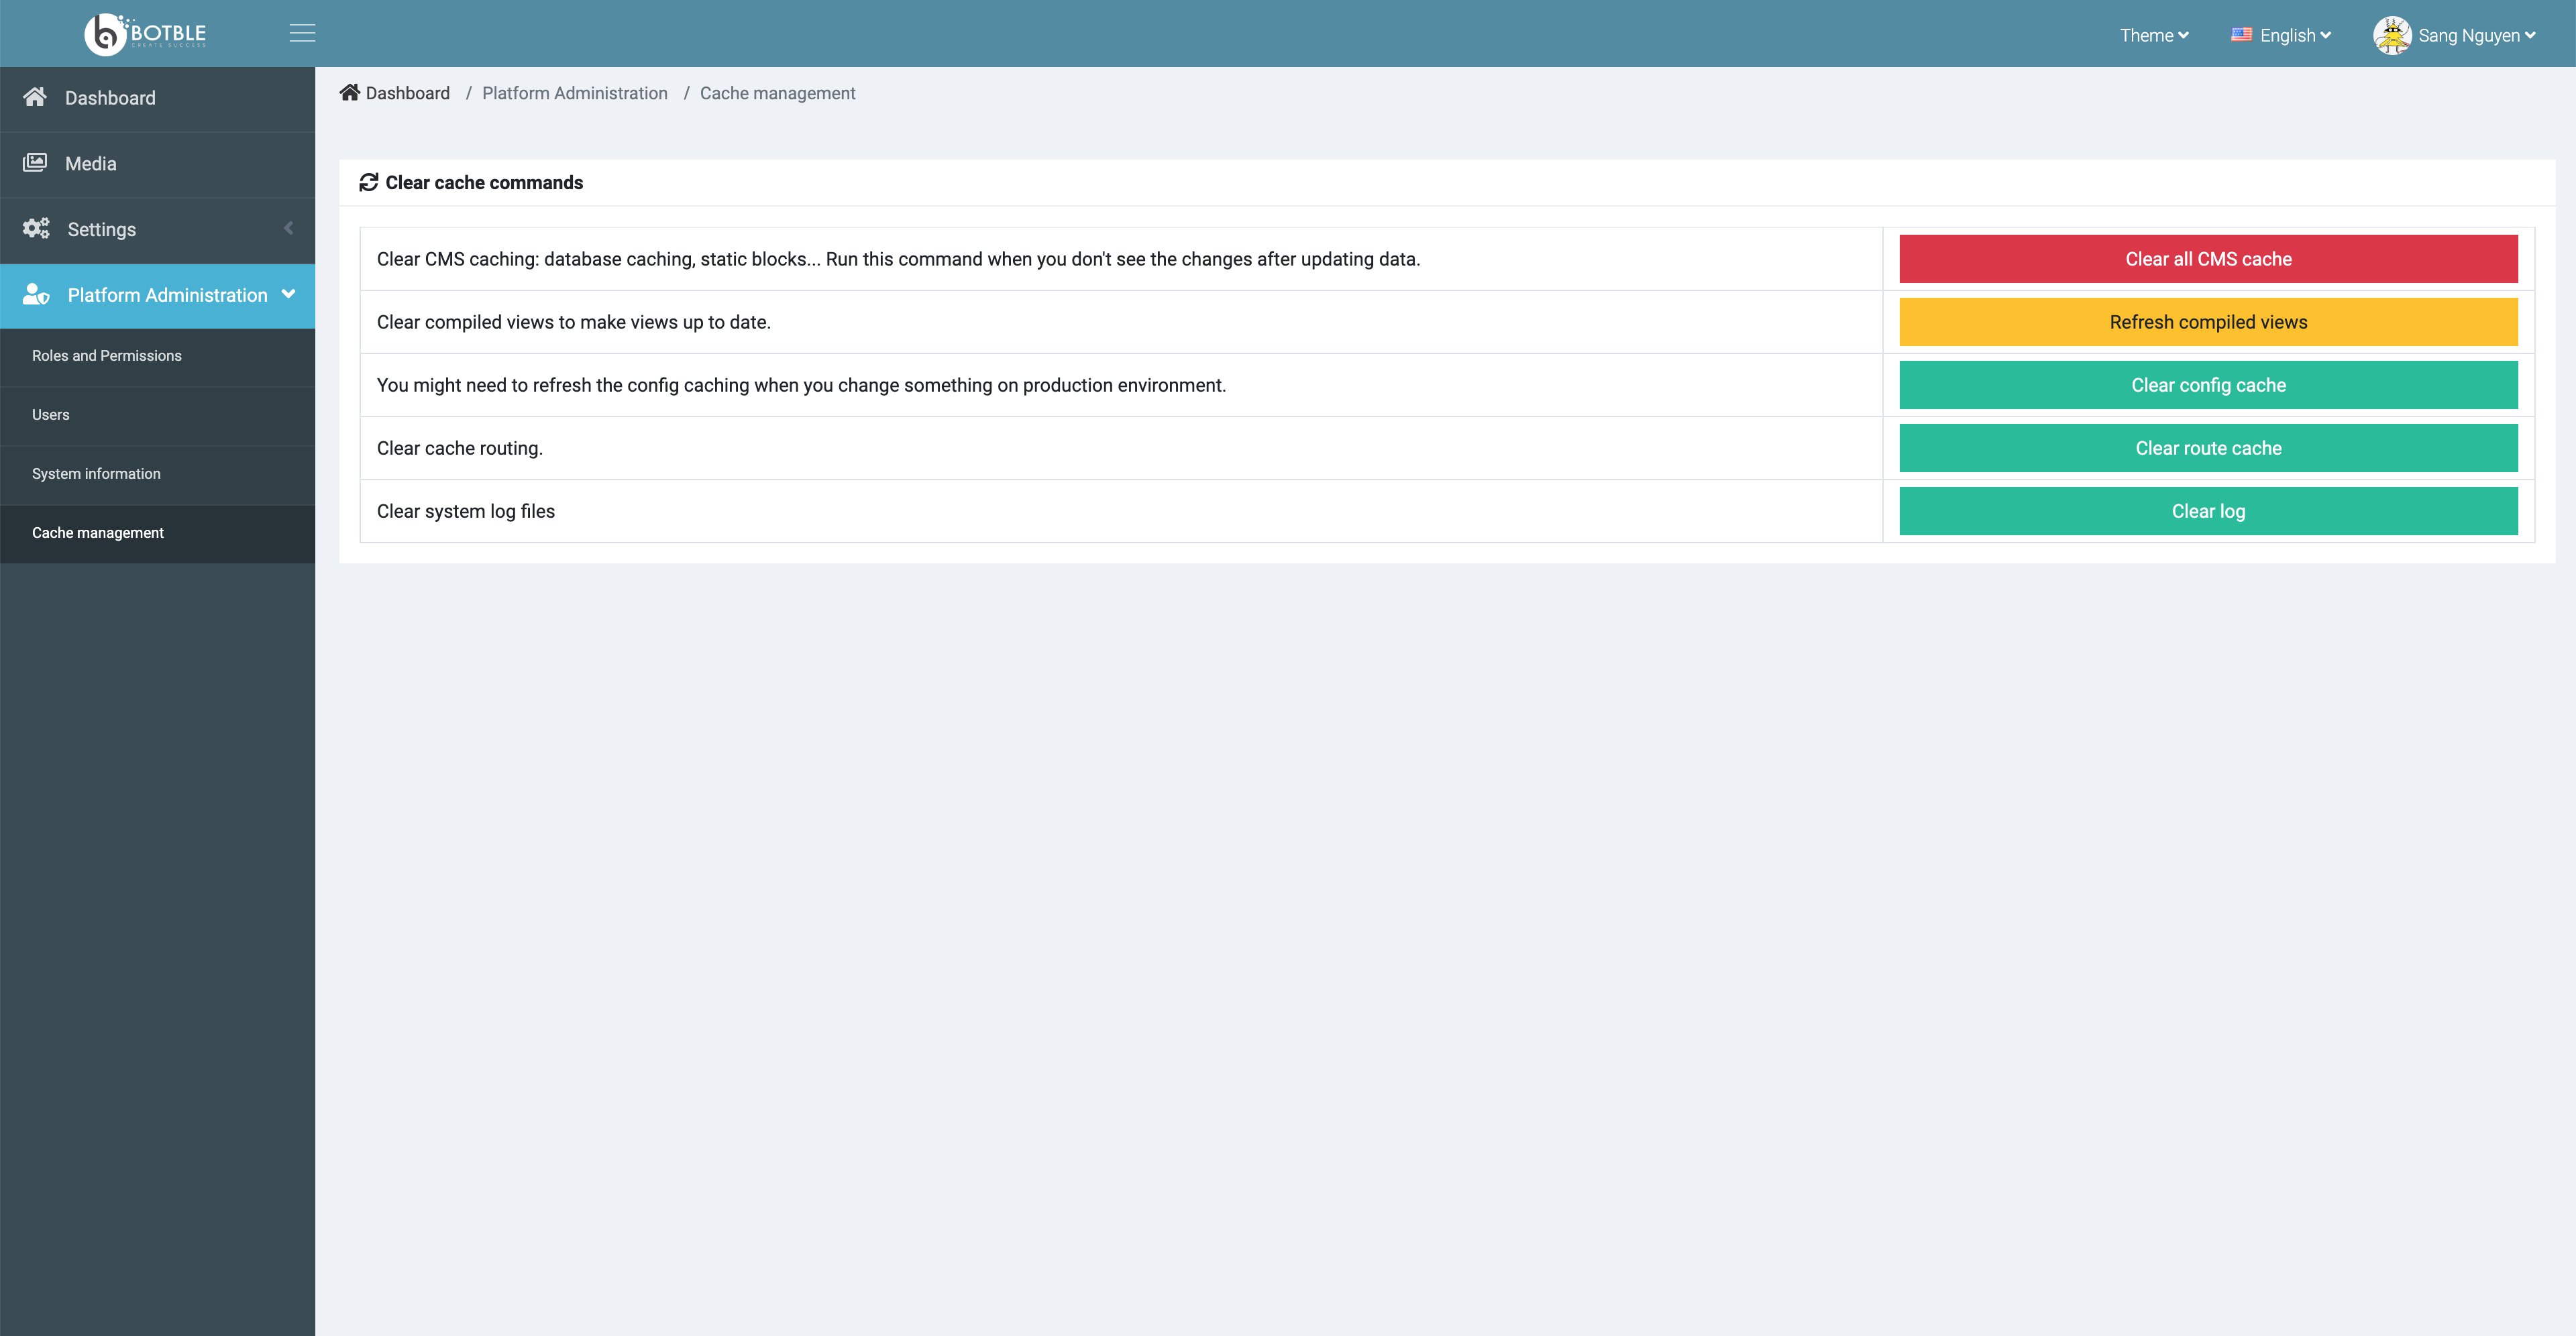Click the Clear config cache button
This screenshot has width=2576, height=1336.
click(x=2208, y=385)
